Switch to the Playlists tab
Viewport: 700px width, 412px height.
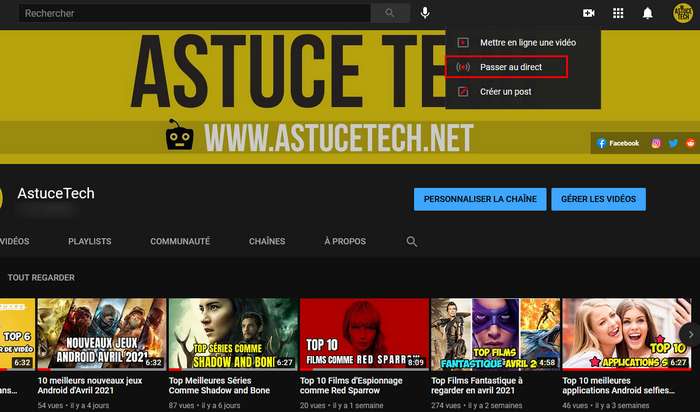coord(90,241)
